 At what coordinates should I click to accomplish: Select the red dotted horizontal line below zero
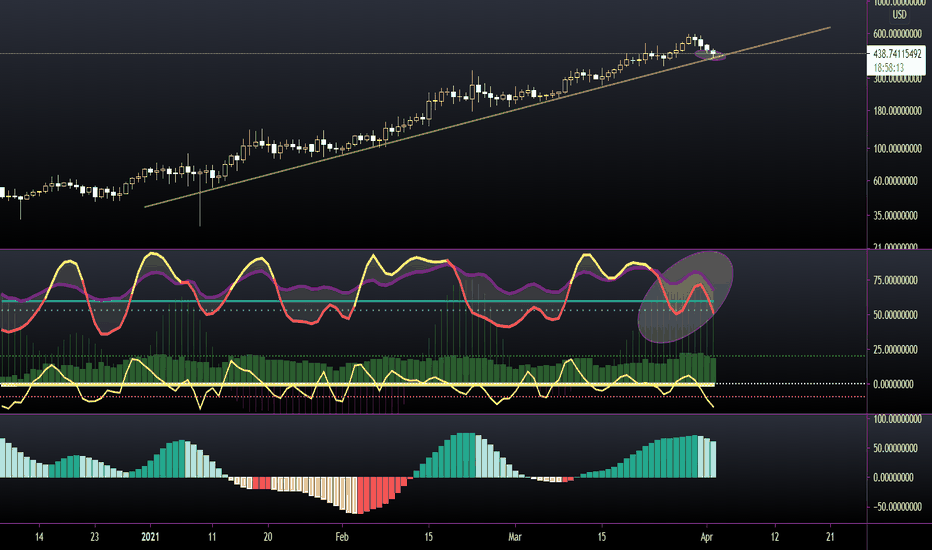tap(433, 397)
